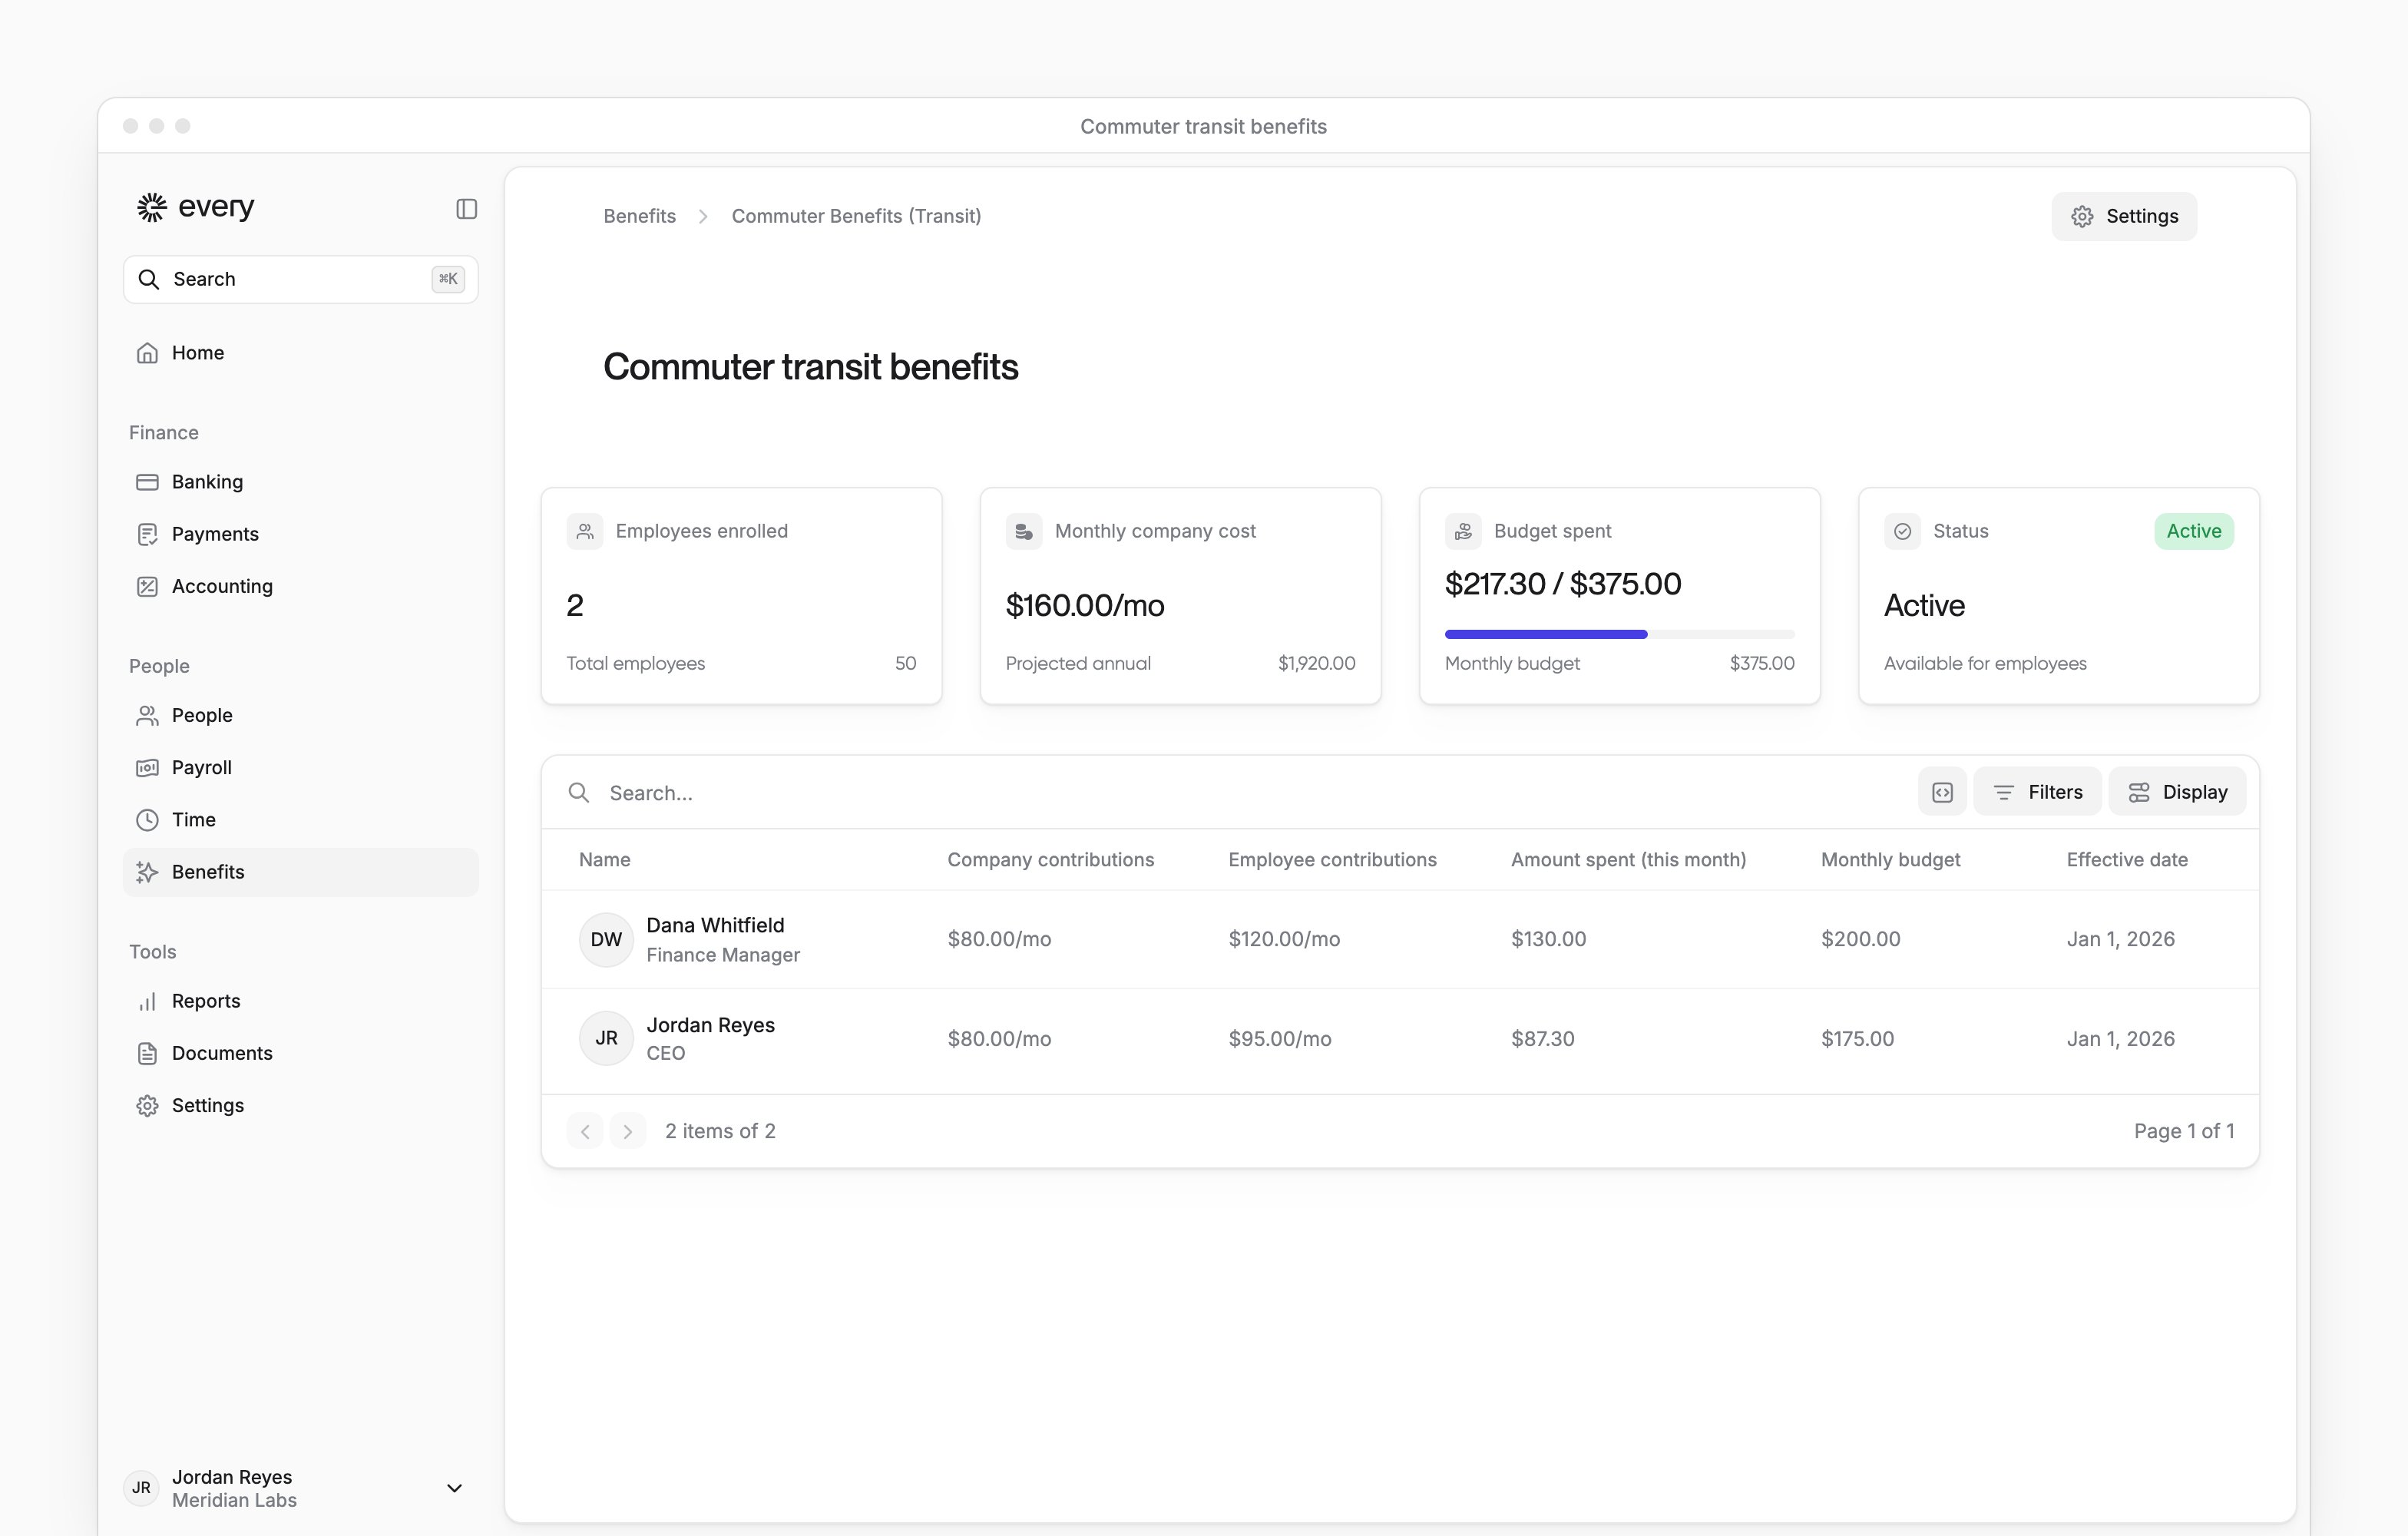Click the Documents file icon
The width and height of the screenshot is (2408, 1536).
point(147,1053)
